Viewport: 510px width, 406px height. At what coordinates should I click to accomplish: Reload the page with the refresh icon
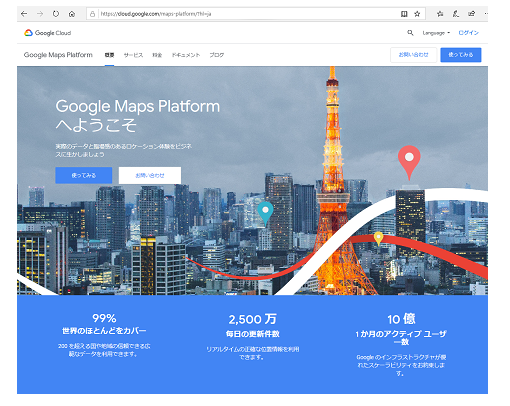point(56,14)
